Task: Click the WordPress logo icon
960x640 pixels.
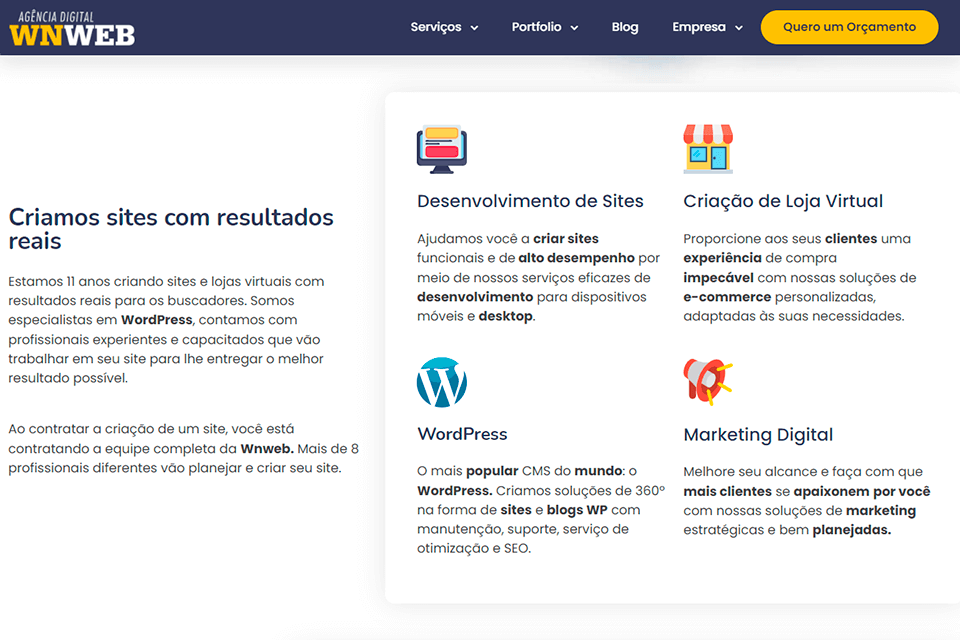Action: (x=441, y=382)
